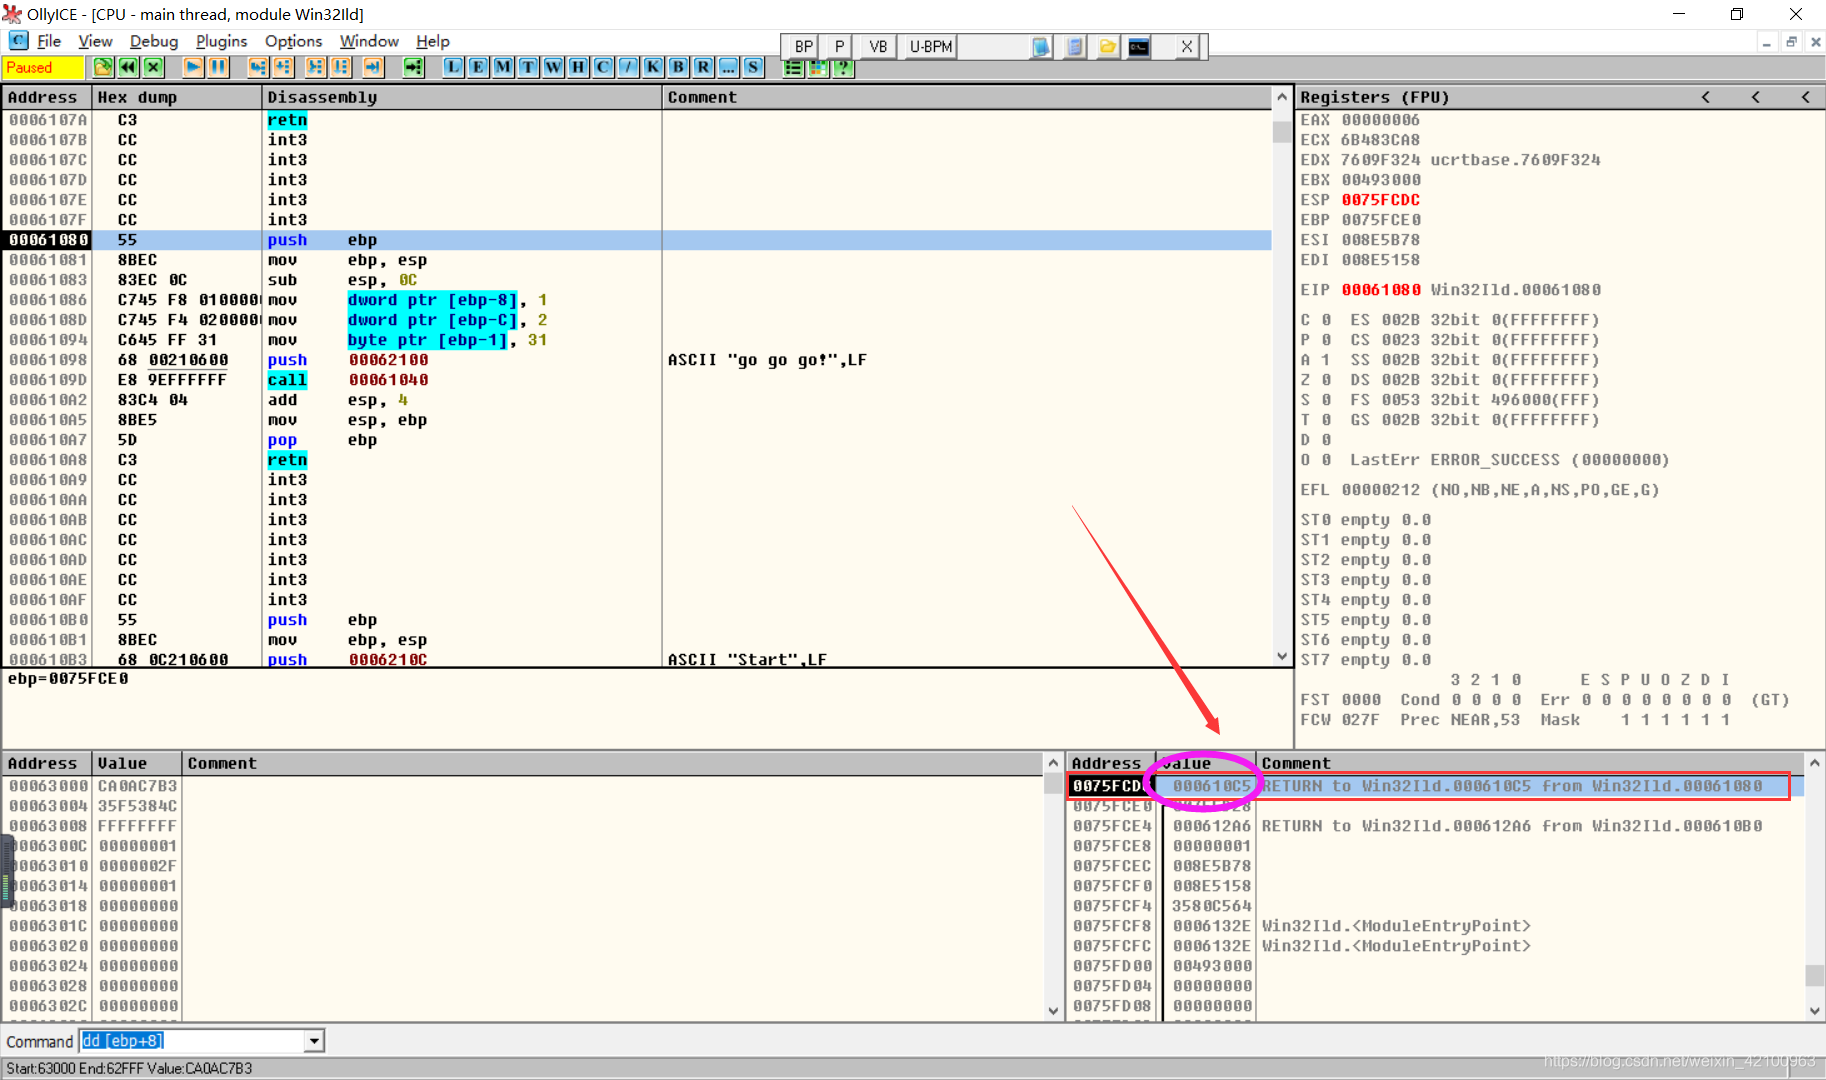Click leftmost arrow in Registers header
Screen dimensions: 1826x1080
pos(1706,97)
